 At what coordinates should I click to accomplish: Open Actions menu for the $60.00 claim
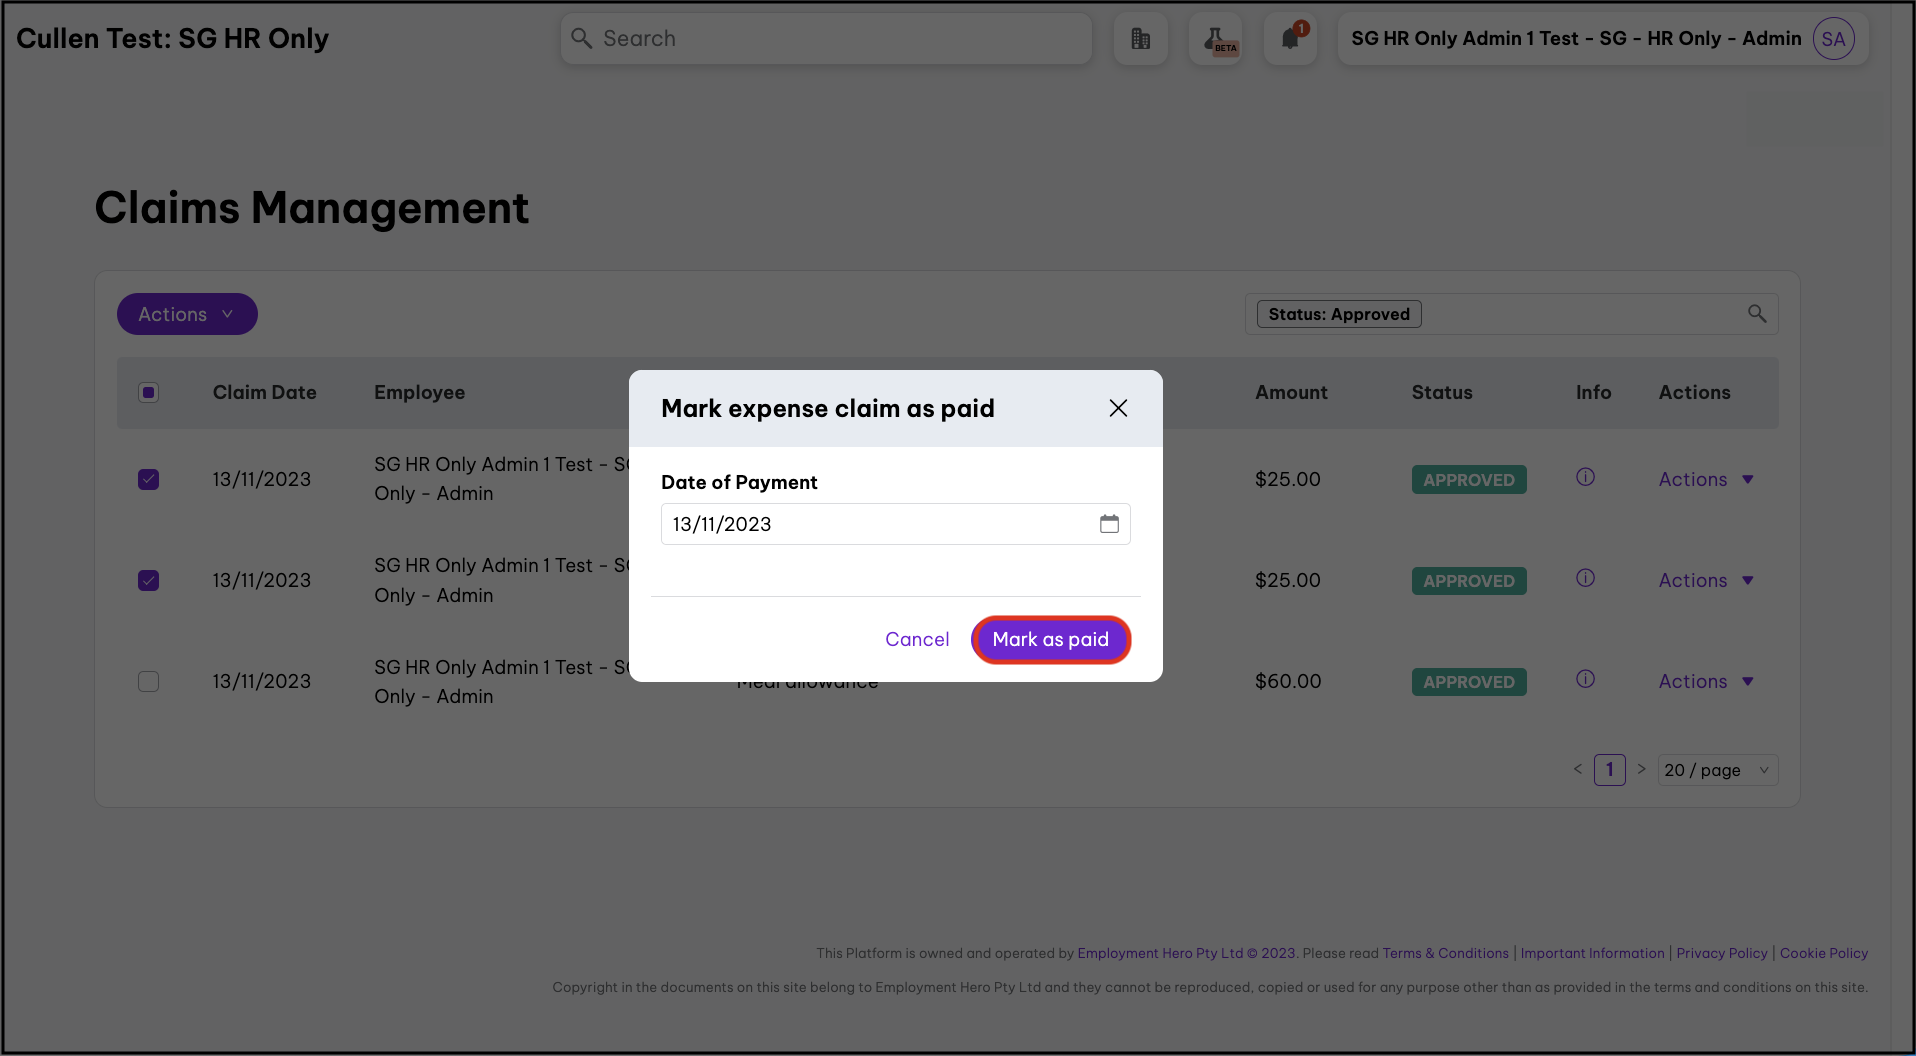1705,681
